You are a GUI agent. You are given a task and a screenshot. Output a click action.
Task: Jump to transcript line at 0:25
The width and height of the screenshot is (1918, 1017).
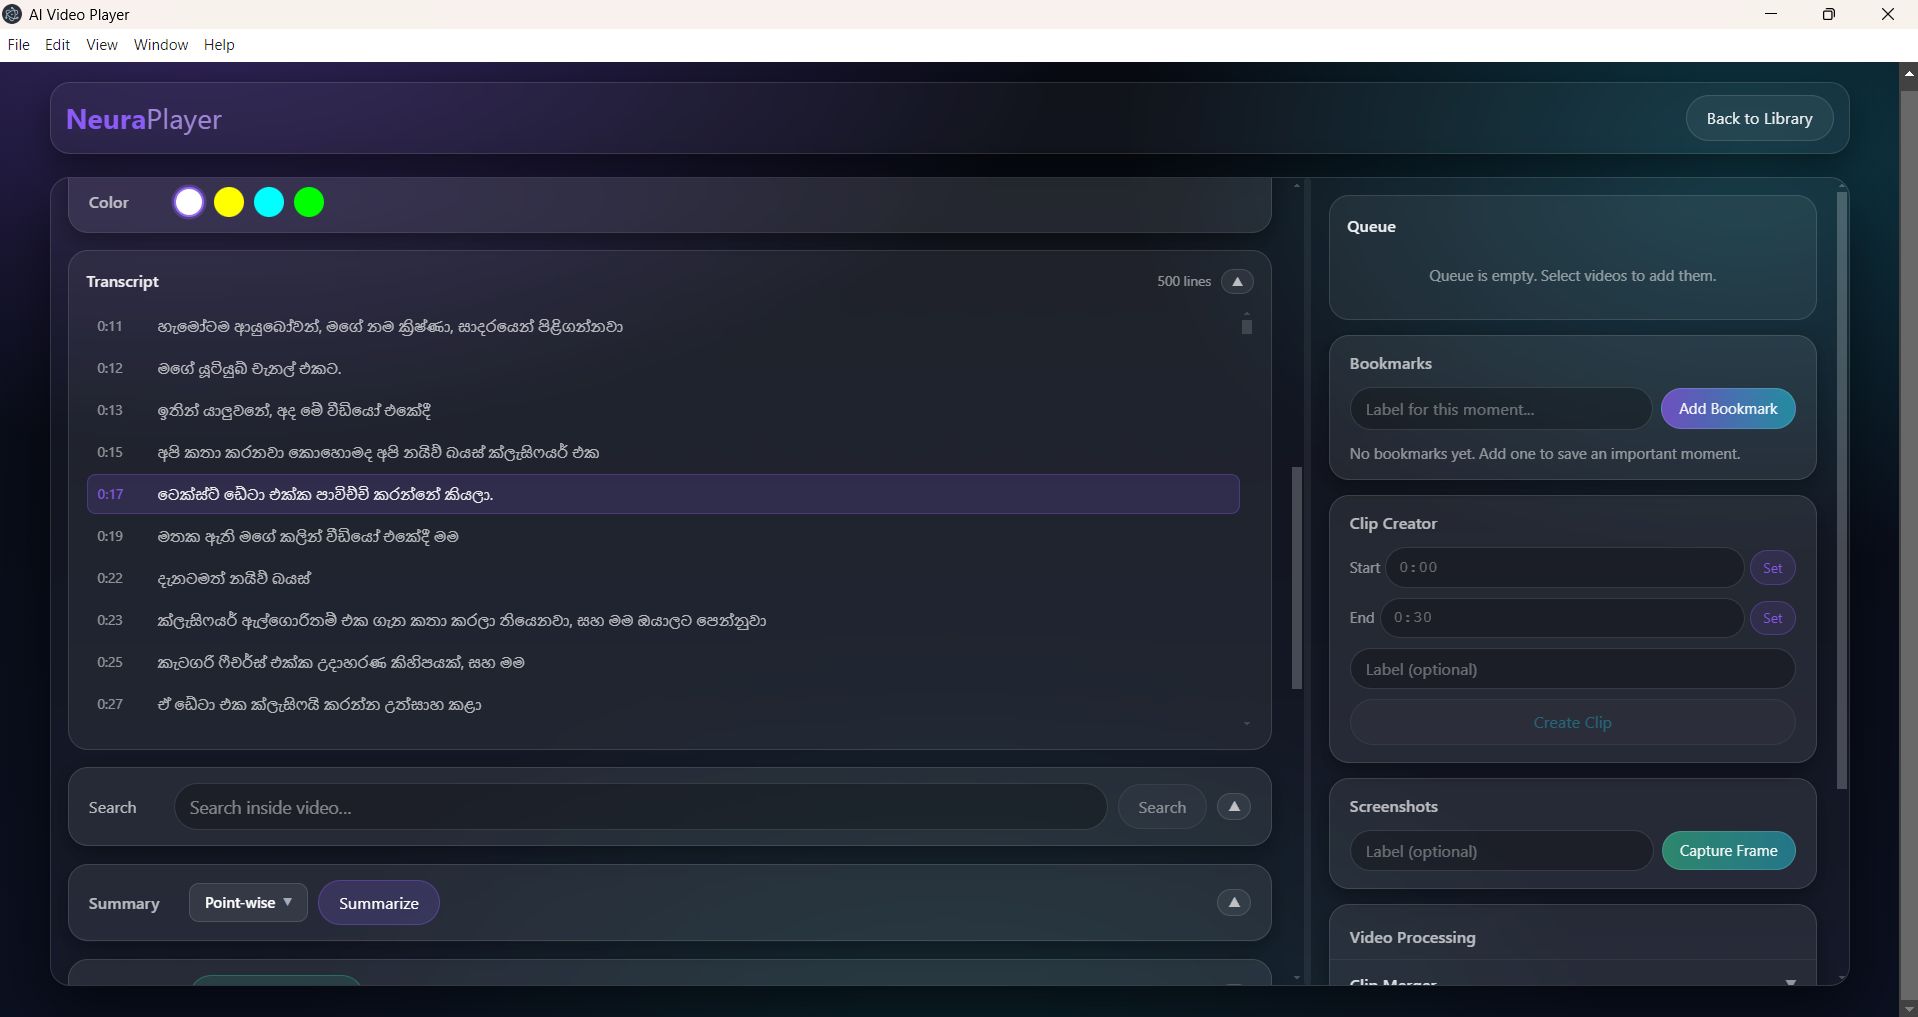tap(663, 663)
